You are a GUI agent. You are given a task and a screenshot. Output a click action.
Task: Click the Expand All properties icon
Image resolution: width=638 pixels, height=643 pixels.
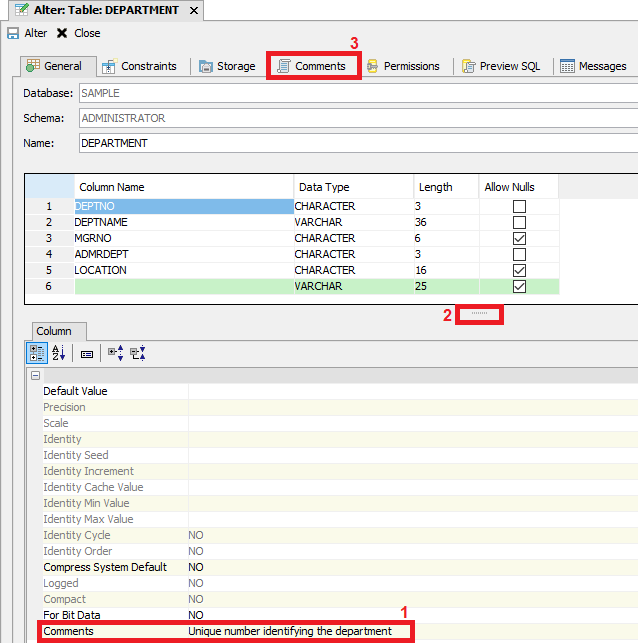coord(115,353)
